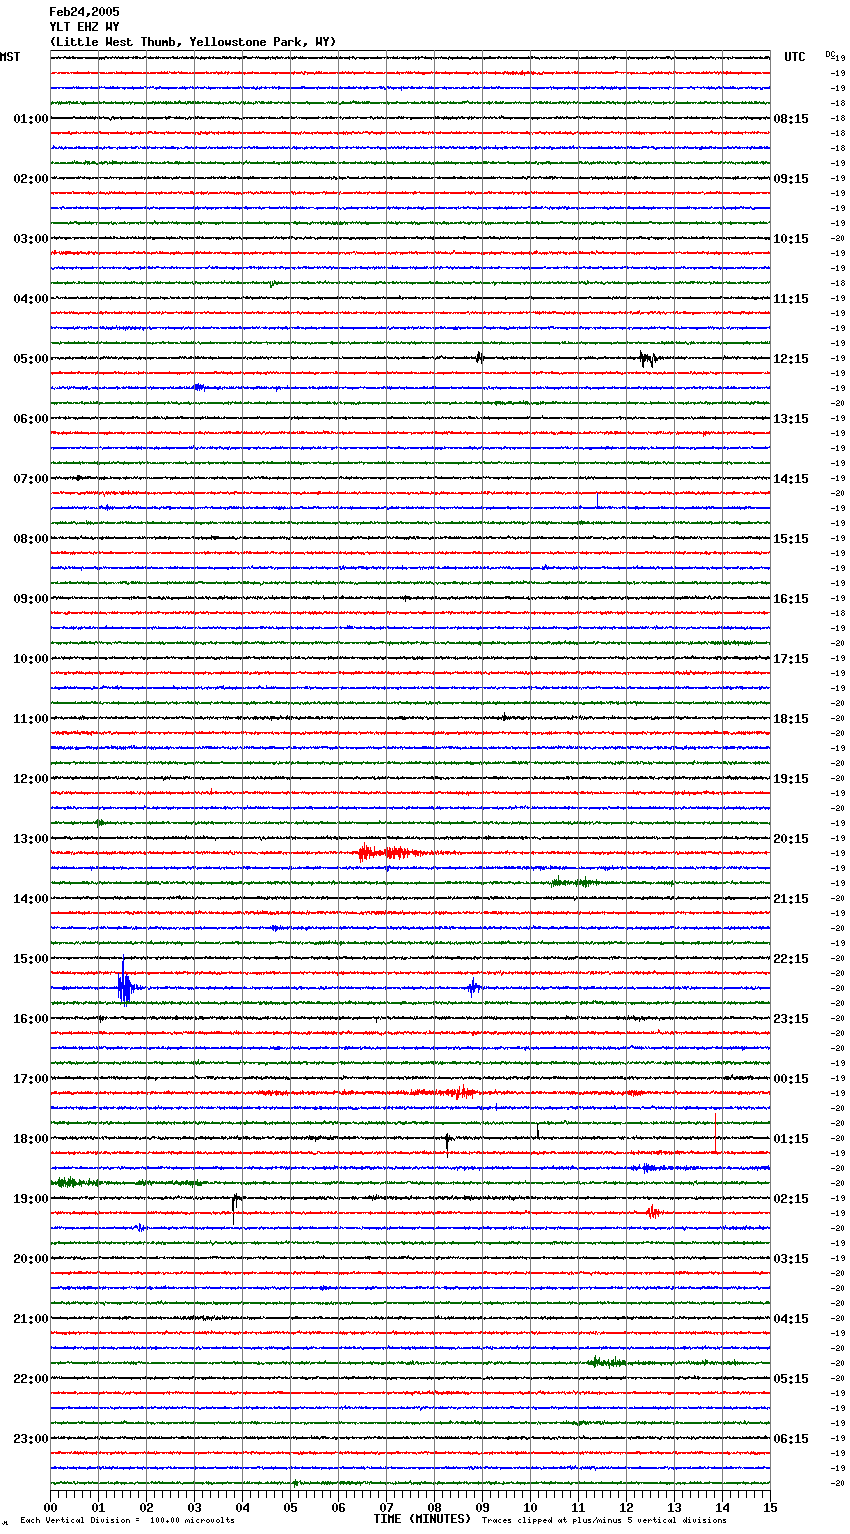Click the 21:00 MST time label
The height and width of the screenshot is (1534, 850).
[x=30, y=1319]
